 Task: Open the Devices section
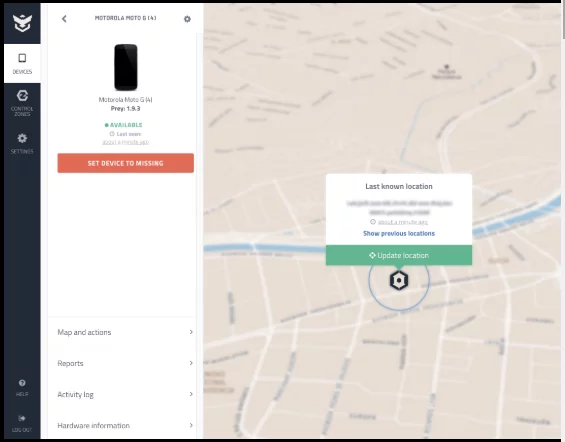pyautogui.click(x=22, y=64)
